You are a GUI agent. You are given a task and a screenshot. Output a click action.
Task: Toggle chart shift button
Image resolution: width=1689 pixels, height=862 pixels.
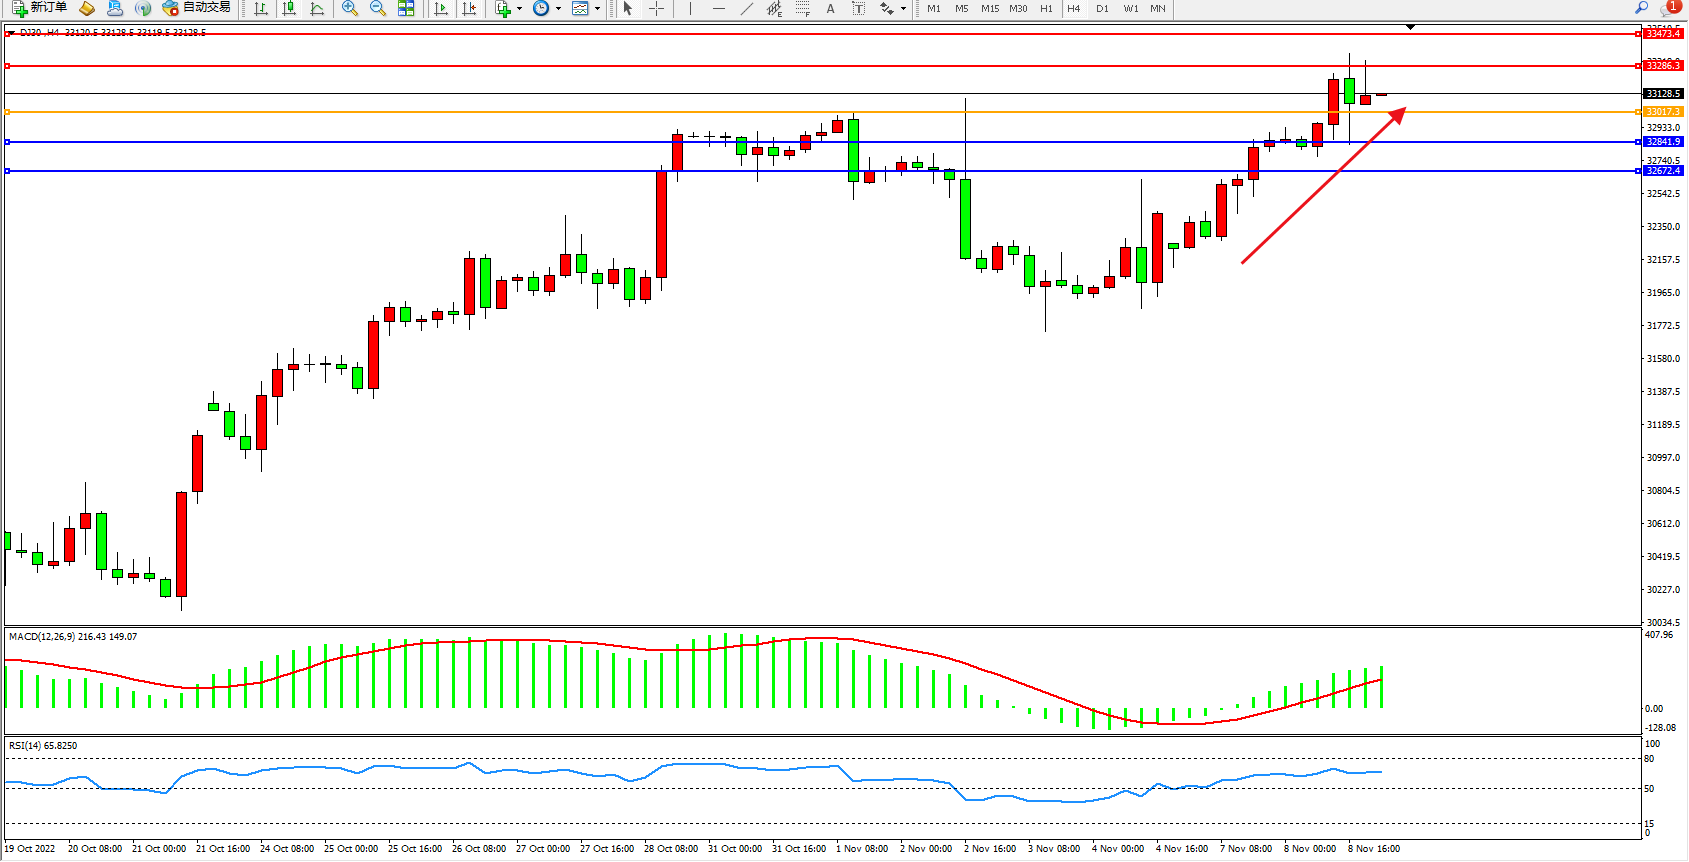[x=468, y=8]
